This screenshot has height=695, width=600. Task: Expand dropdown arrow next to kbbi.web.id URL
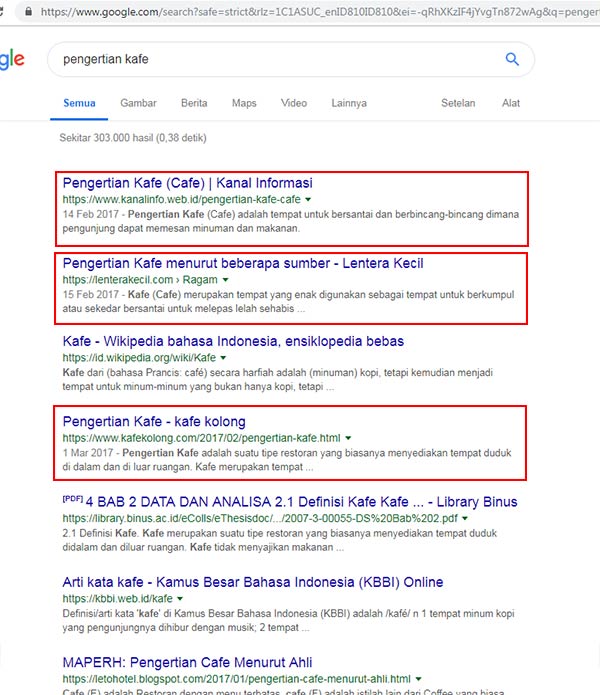(x=180, y=599)
